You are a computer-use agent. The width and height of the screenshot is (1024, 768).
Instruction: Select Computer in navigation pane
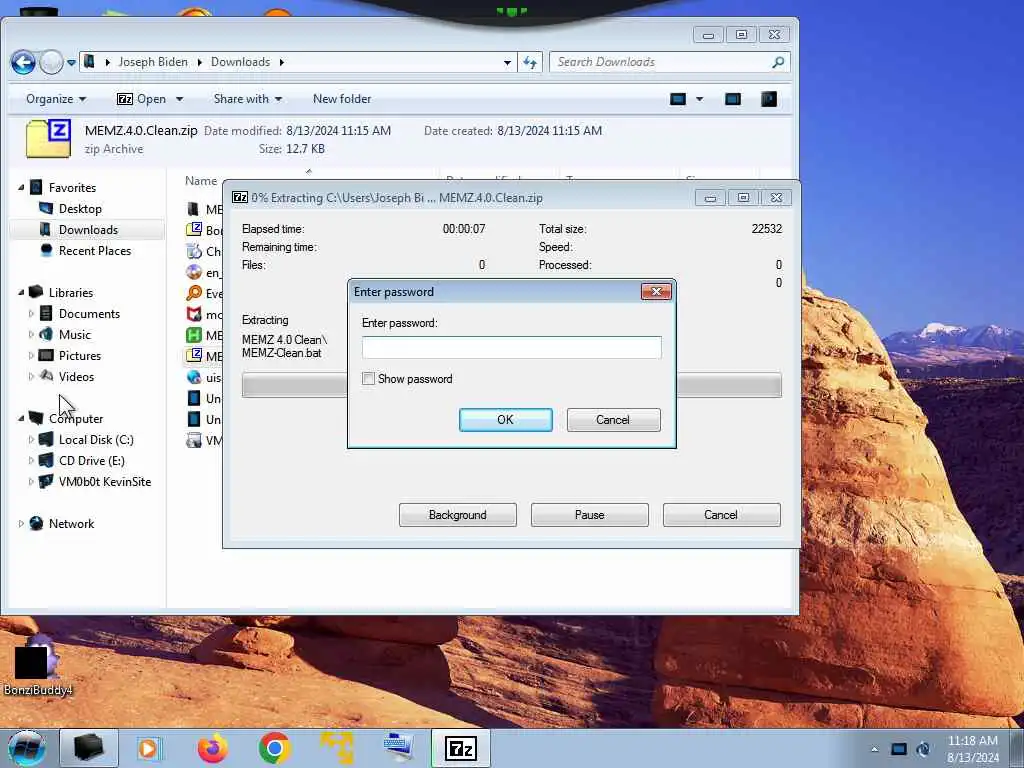point(76,419)
